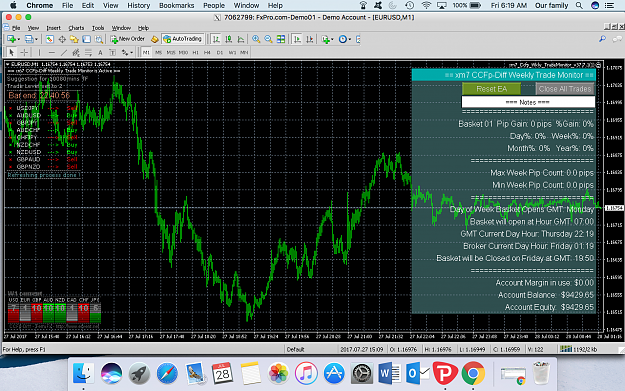This screenshot has height=391, width=625.
Task: Select the cursor arrow tool
Action: tap(11, 52)
